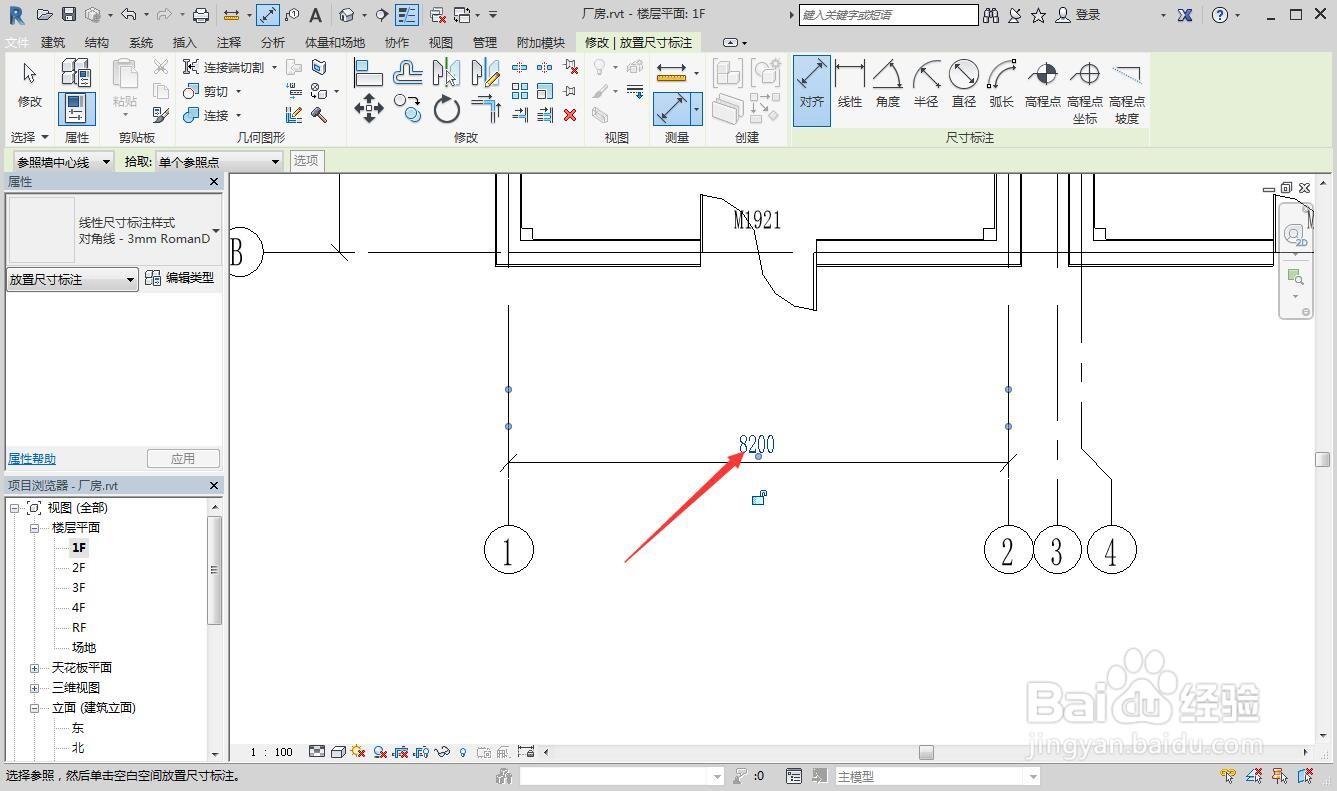Close the 属性 palette
This screenshot has height=791, width=1337.
[x=214, y=182]
